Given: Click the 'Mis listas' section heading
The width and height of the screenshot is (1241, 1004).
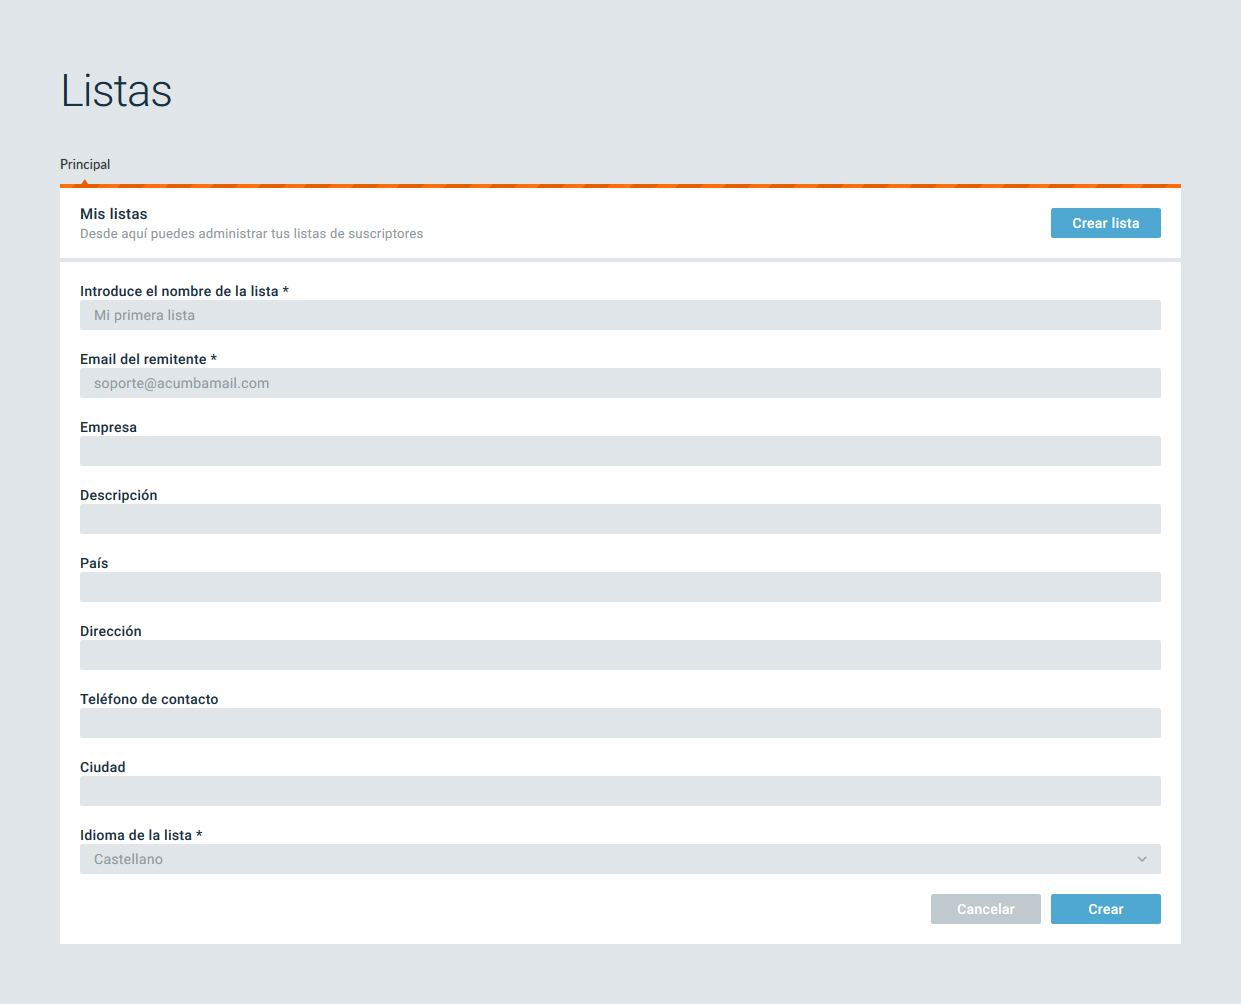Looking at the screenshot, I should coord(114,214).
